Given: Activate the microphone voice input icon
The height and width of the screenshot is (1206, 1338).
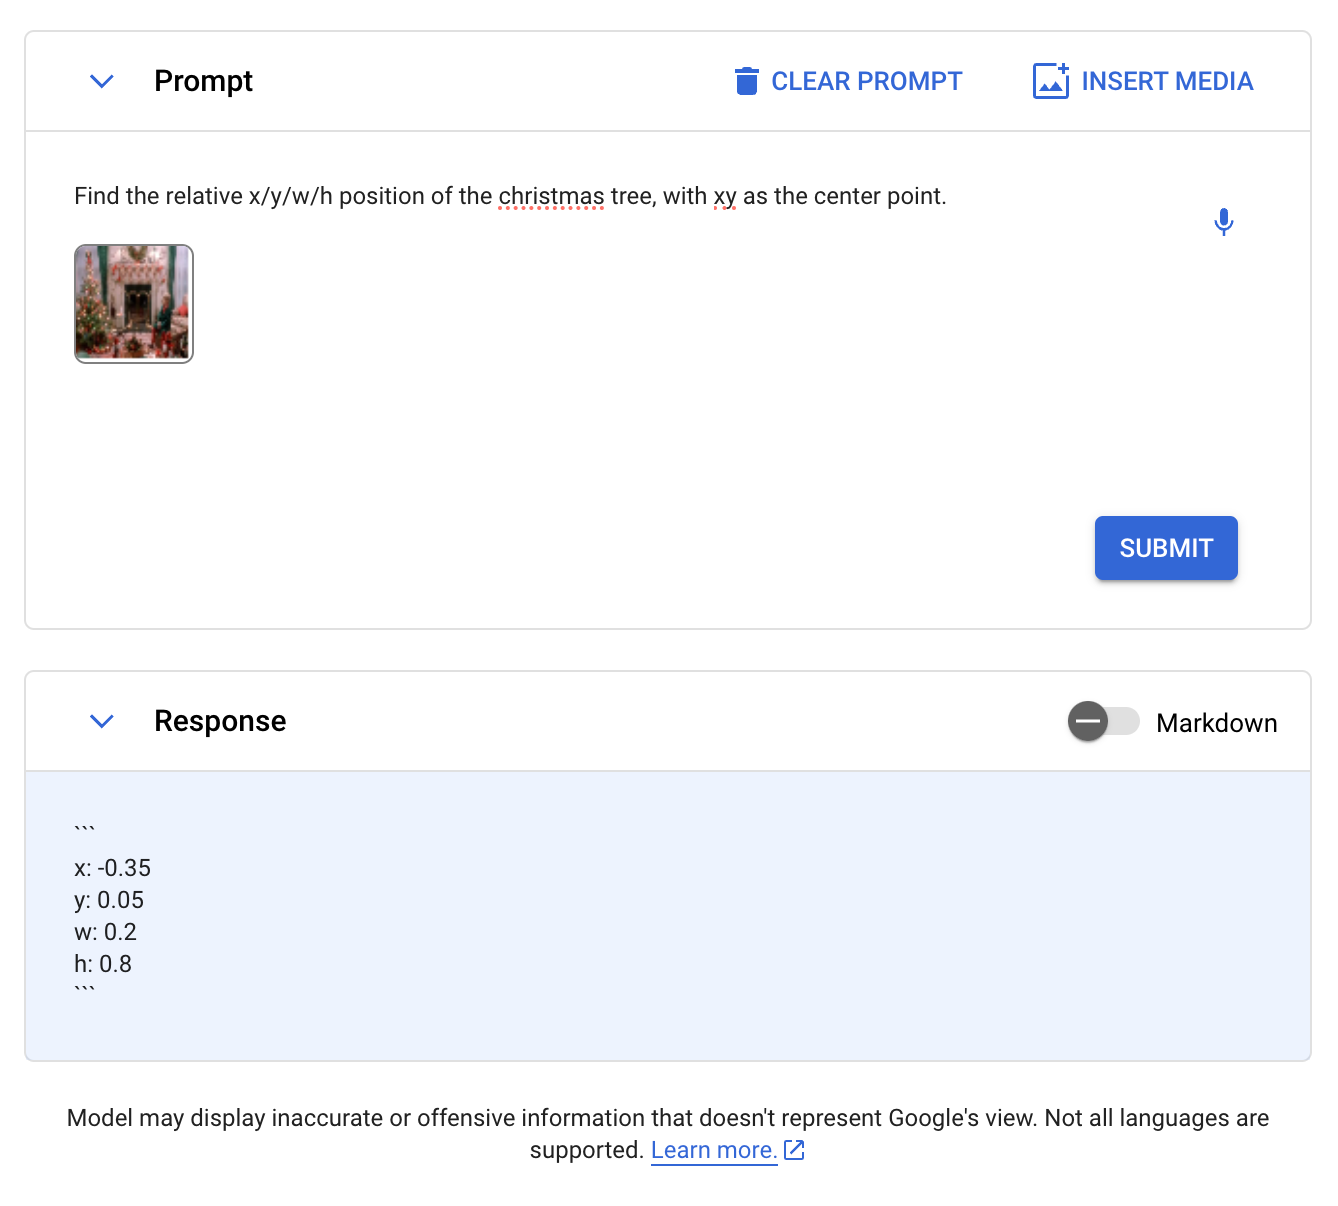Looking at the screenshot, I should (x=1223, y=221).
